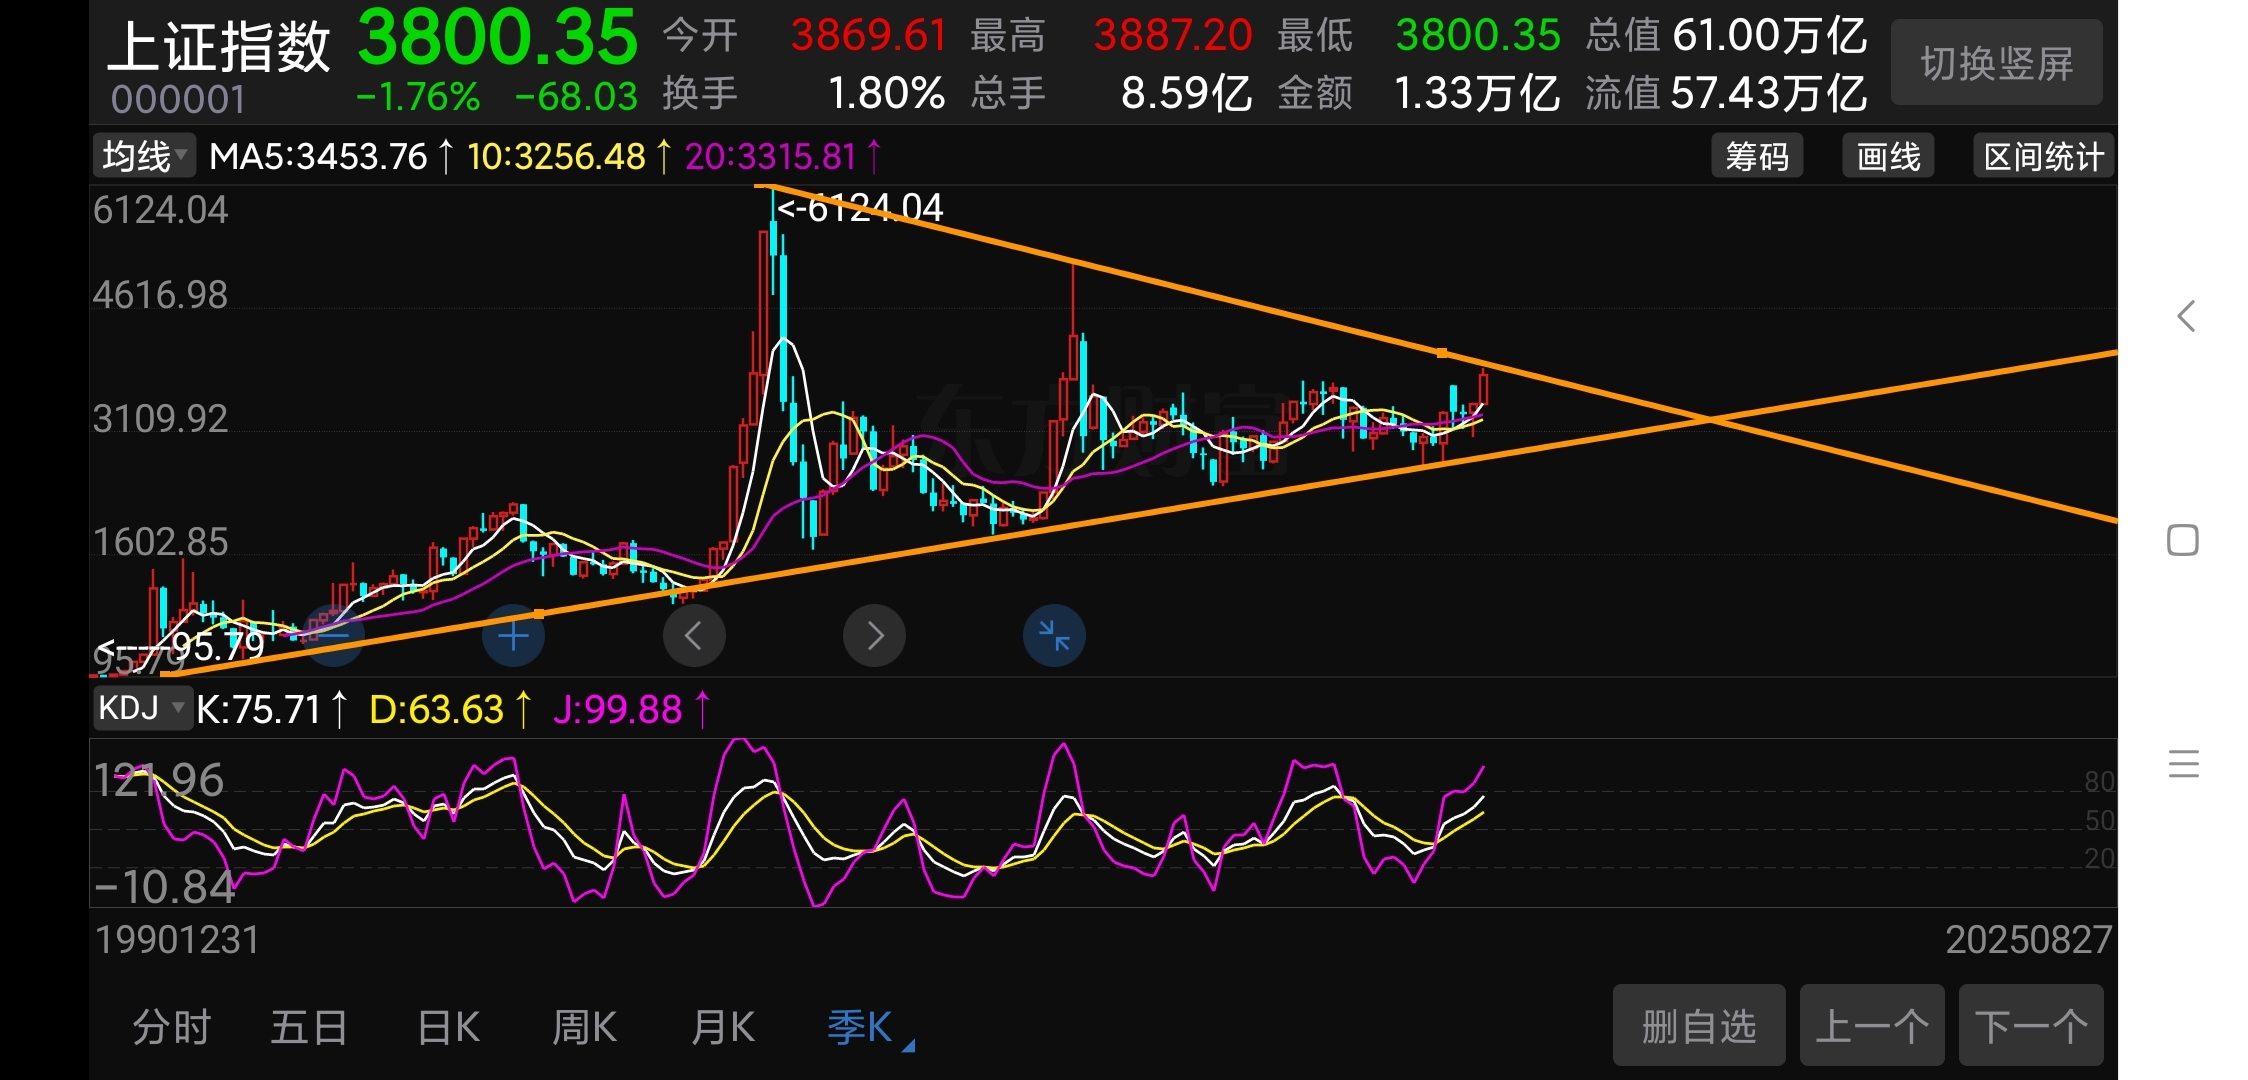Pan chart left with back arrow
The width and height of the screenshot is (2248, 1080).
[x=694, y=635]
